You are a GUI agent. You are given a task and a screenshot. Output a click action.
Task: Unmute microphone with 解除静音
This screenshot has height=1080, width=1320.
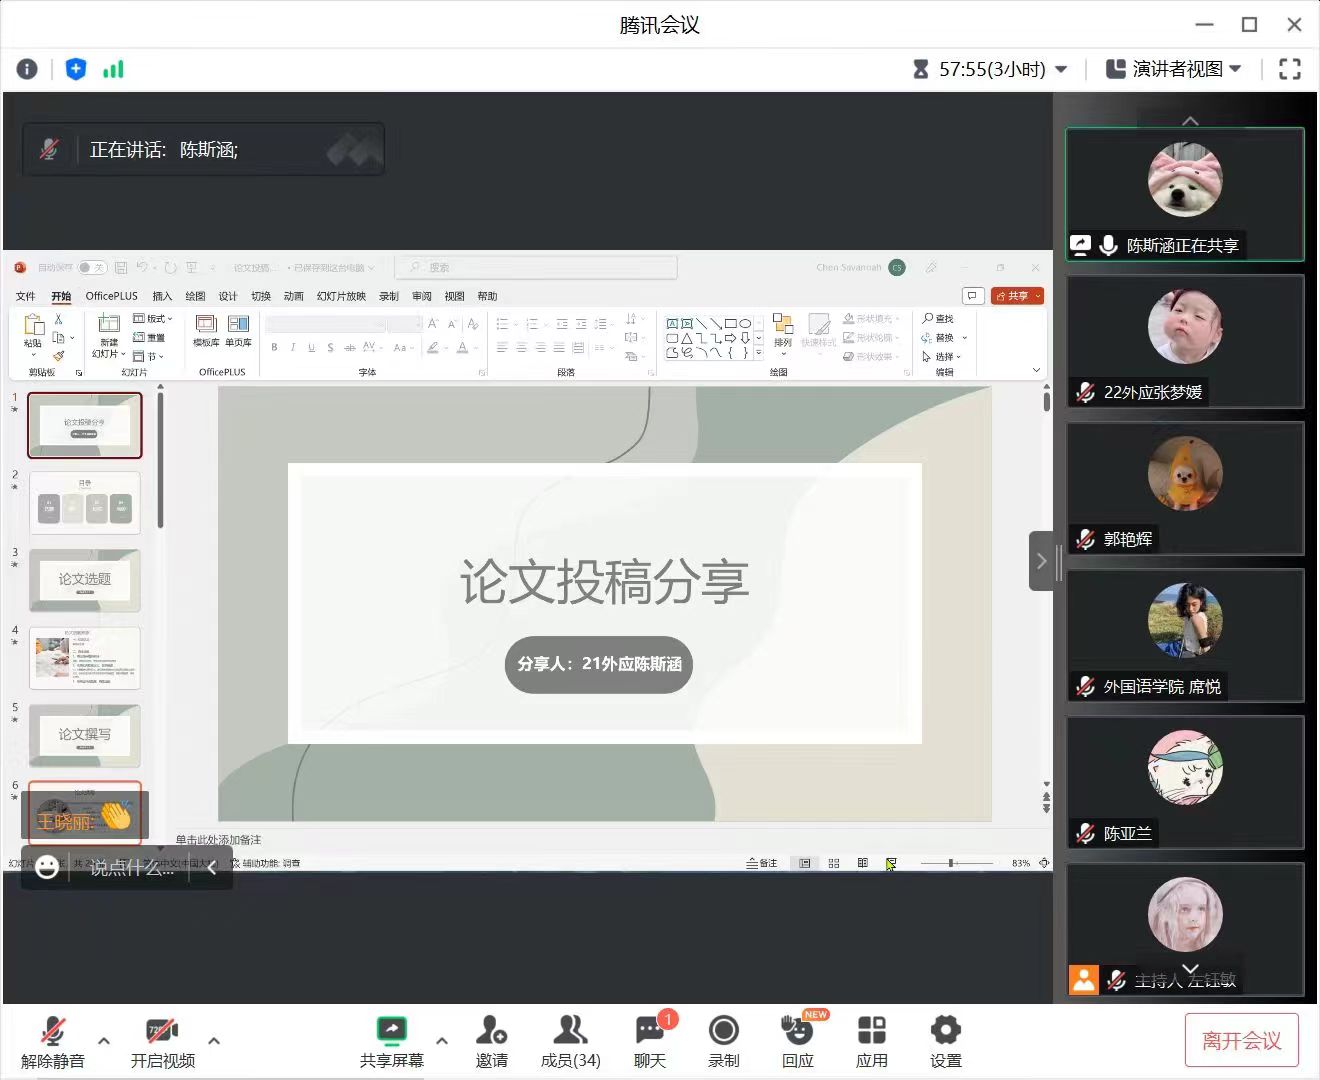pyautogui.click(x=52, y=1040)
